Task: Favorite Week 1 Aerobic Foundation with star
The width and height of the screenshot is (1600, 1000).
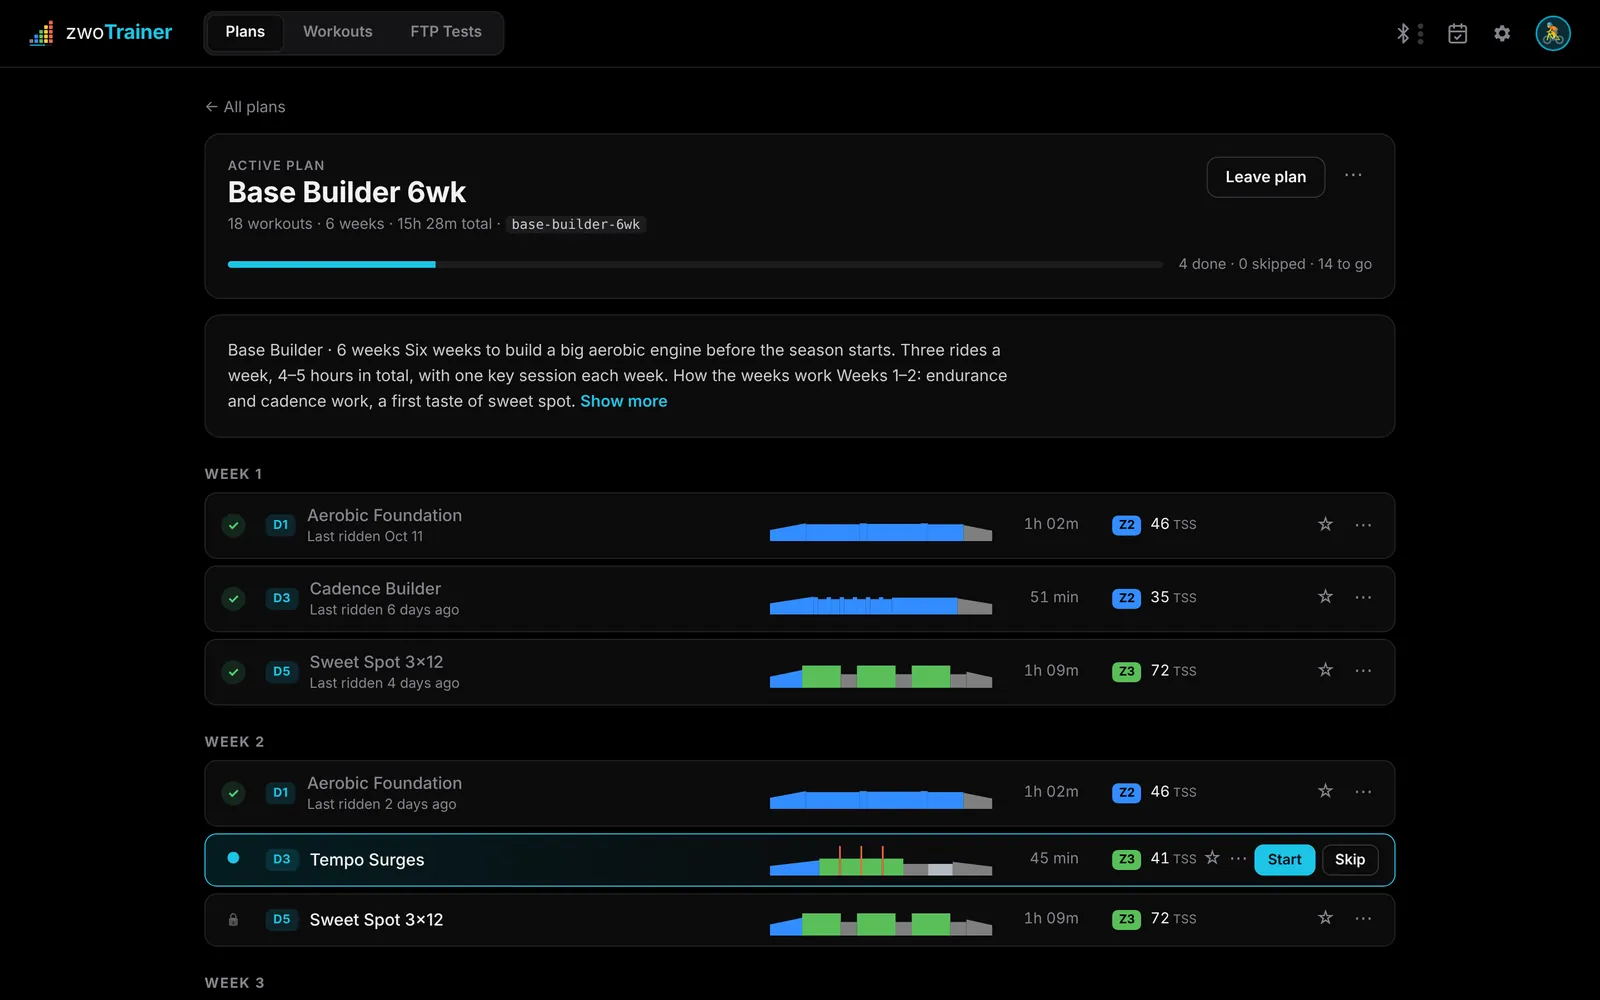Action: 1325,524
